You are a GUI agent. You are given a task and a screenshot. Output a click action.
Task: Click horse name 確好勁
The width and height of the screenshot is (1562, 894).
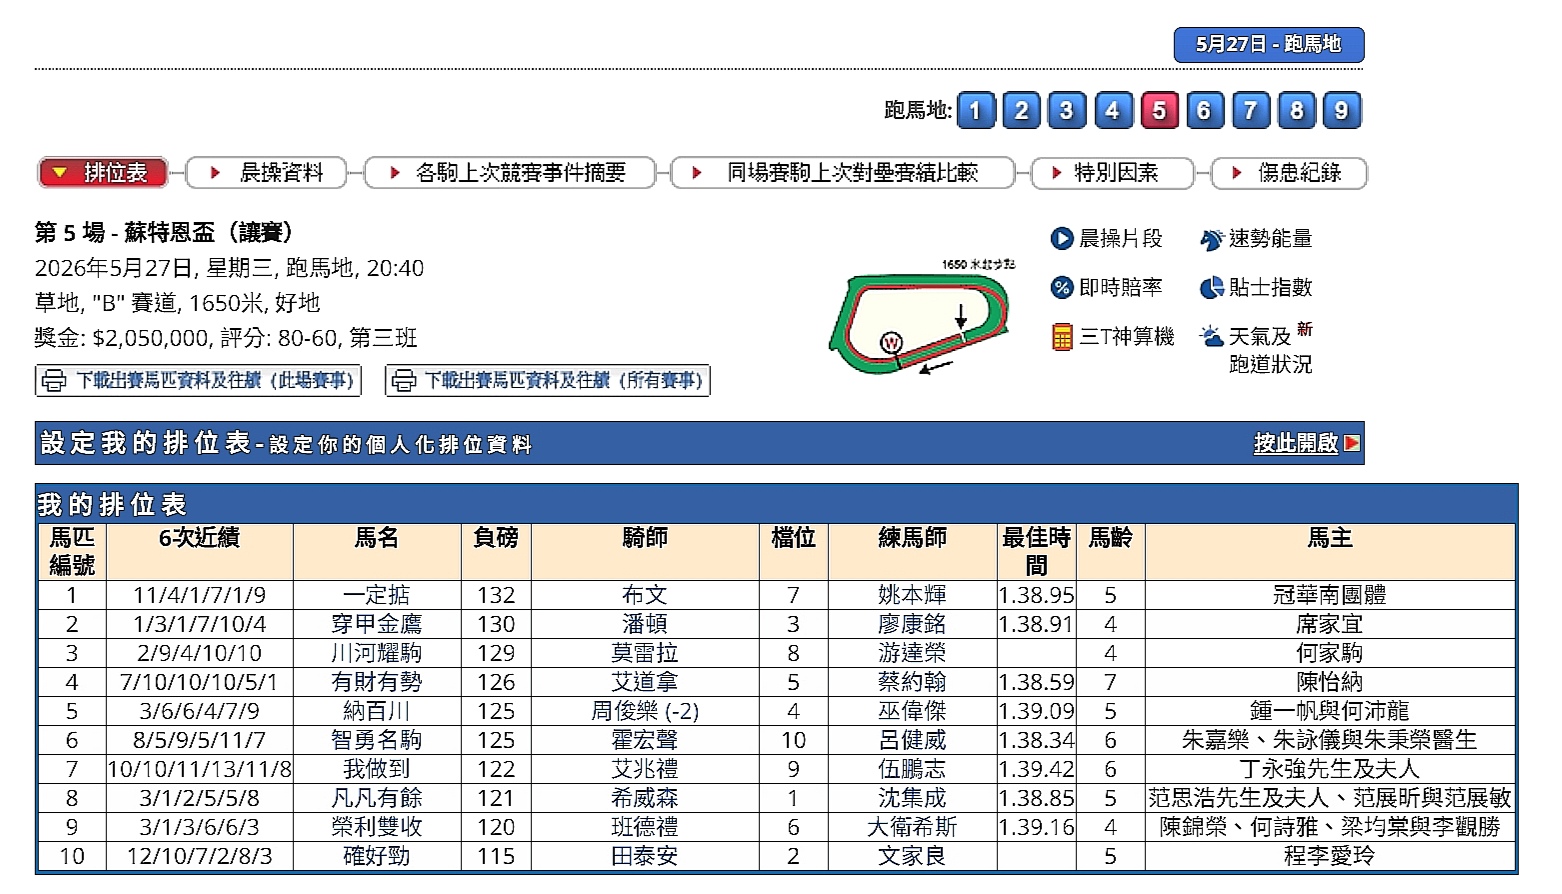377,856
